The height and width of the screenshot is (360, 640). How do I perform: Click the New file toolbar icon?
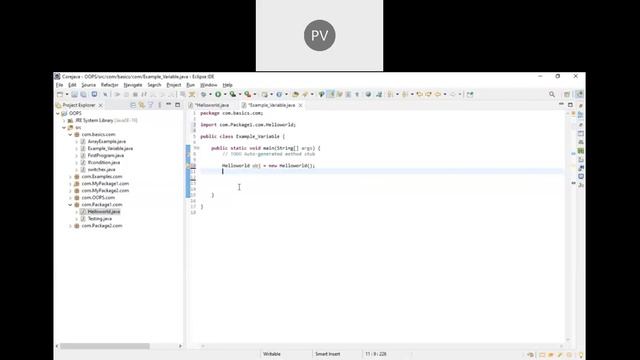(x=60, y=94)
